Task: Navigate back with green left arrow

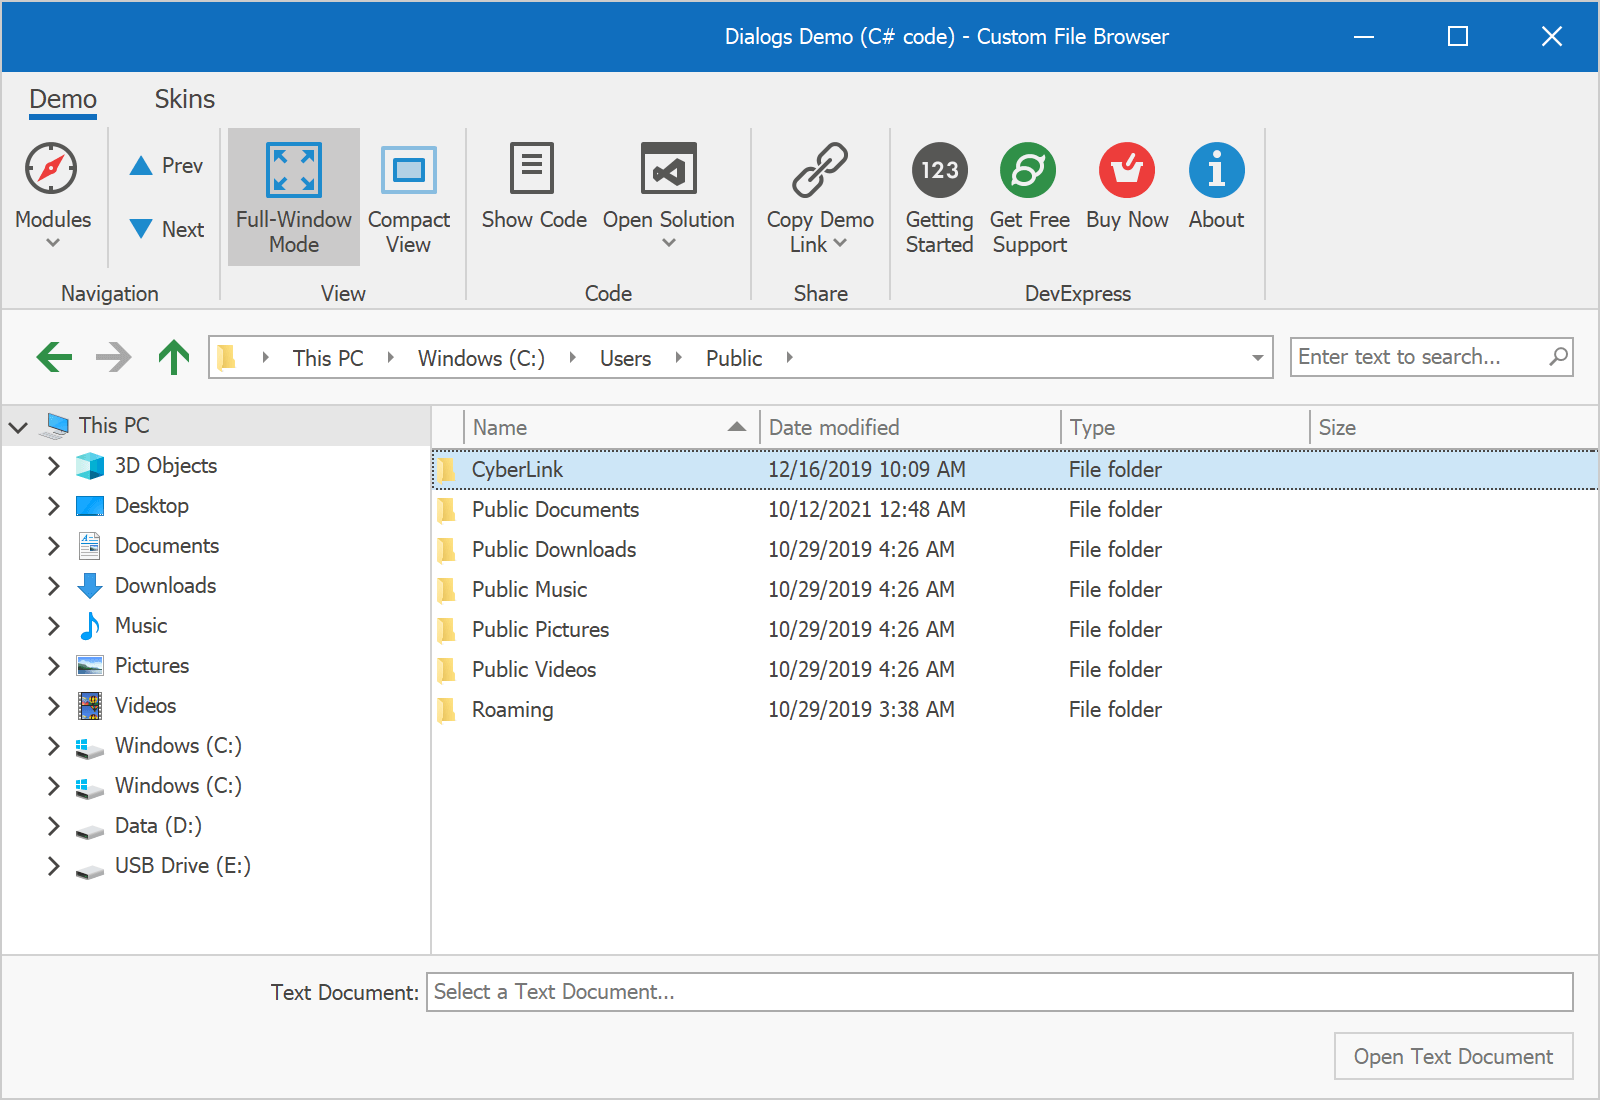Action: tap(54, 357)
